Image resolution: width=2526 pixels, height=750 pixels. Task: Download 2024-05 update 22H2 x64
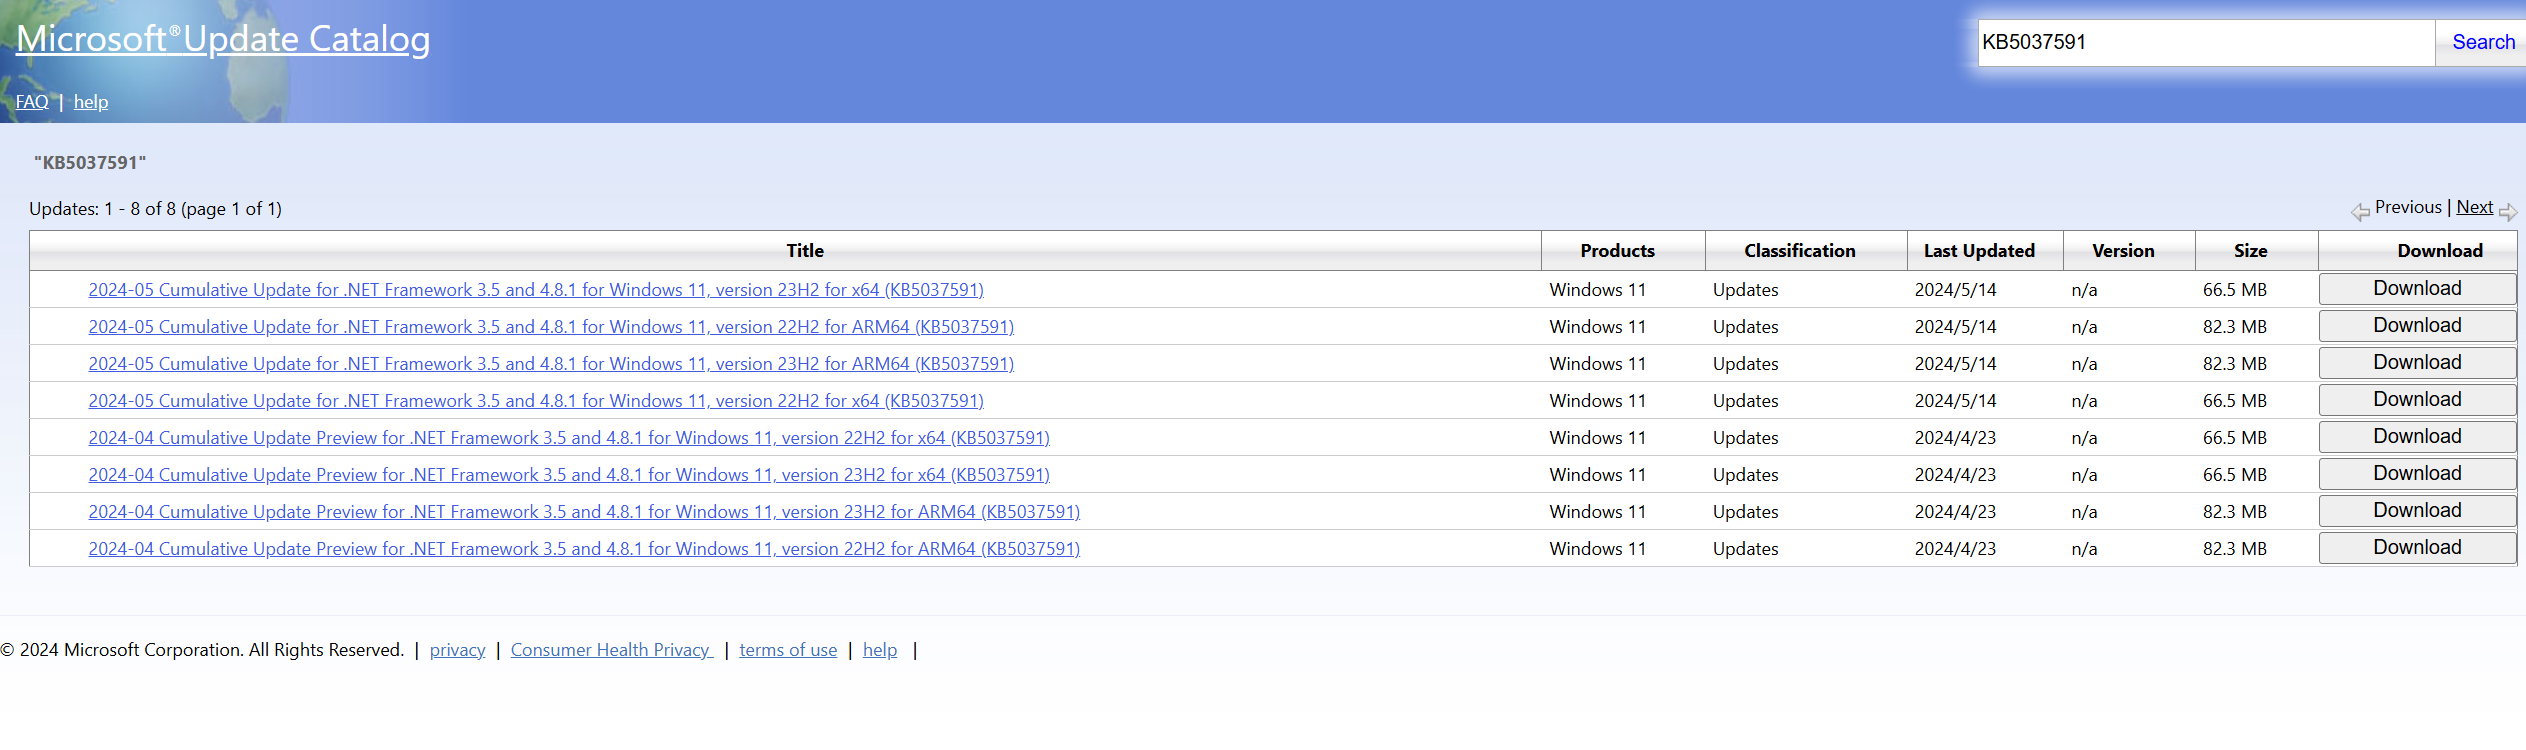[2417, 400]
